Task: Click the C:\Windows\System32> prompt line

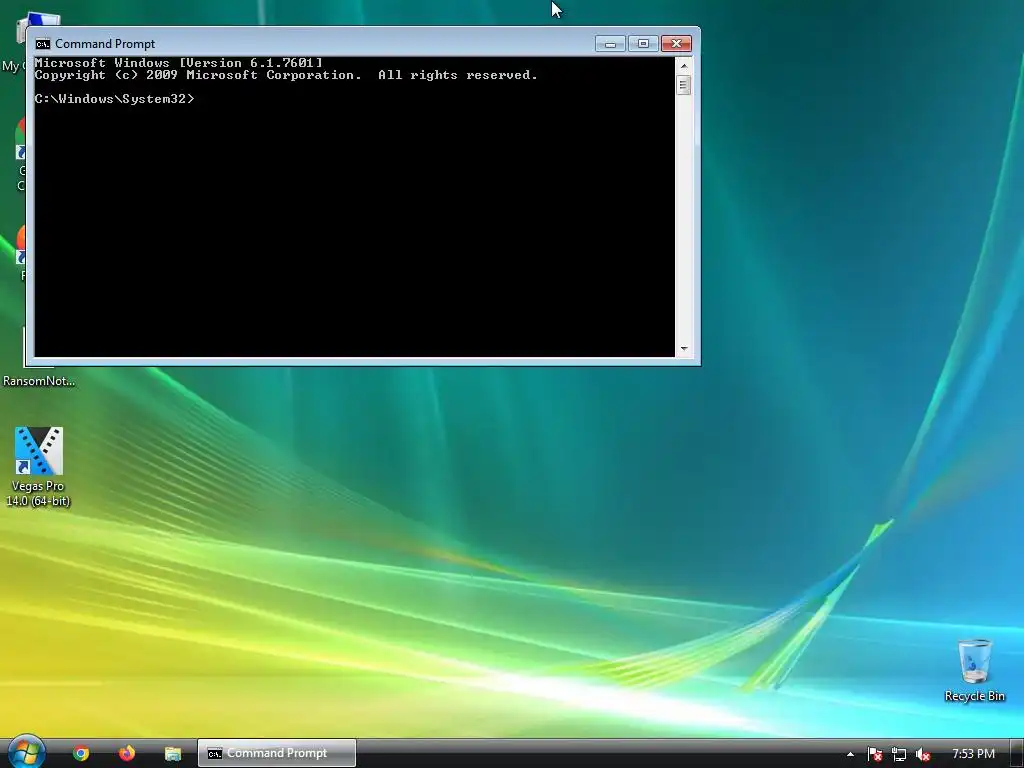Action: tap(115, 99)
